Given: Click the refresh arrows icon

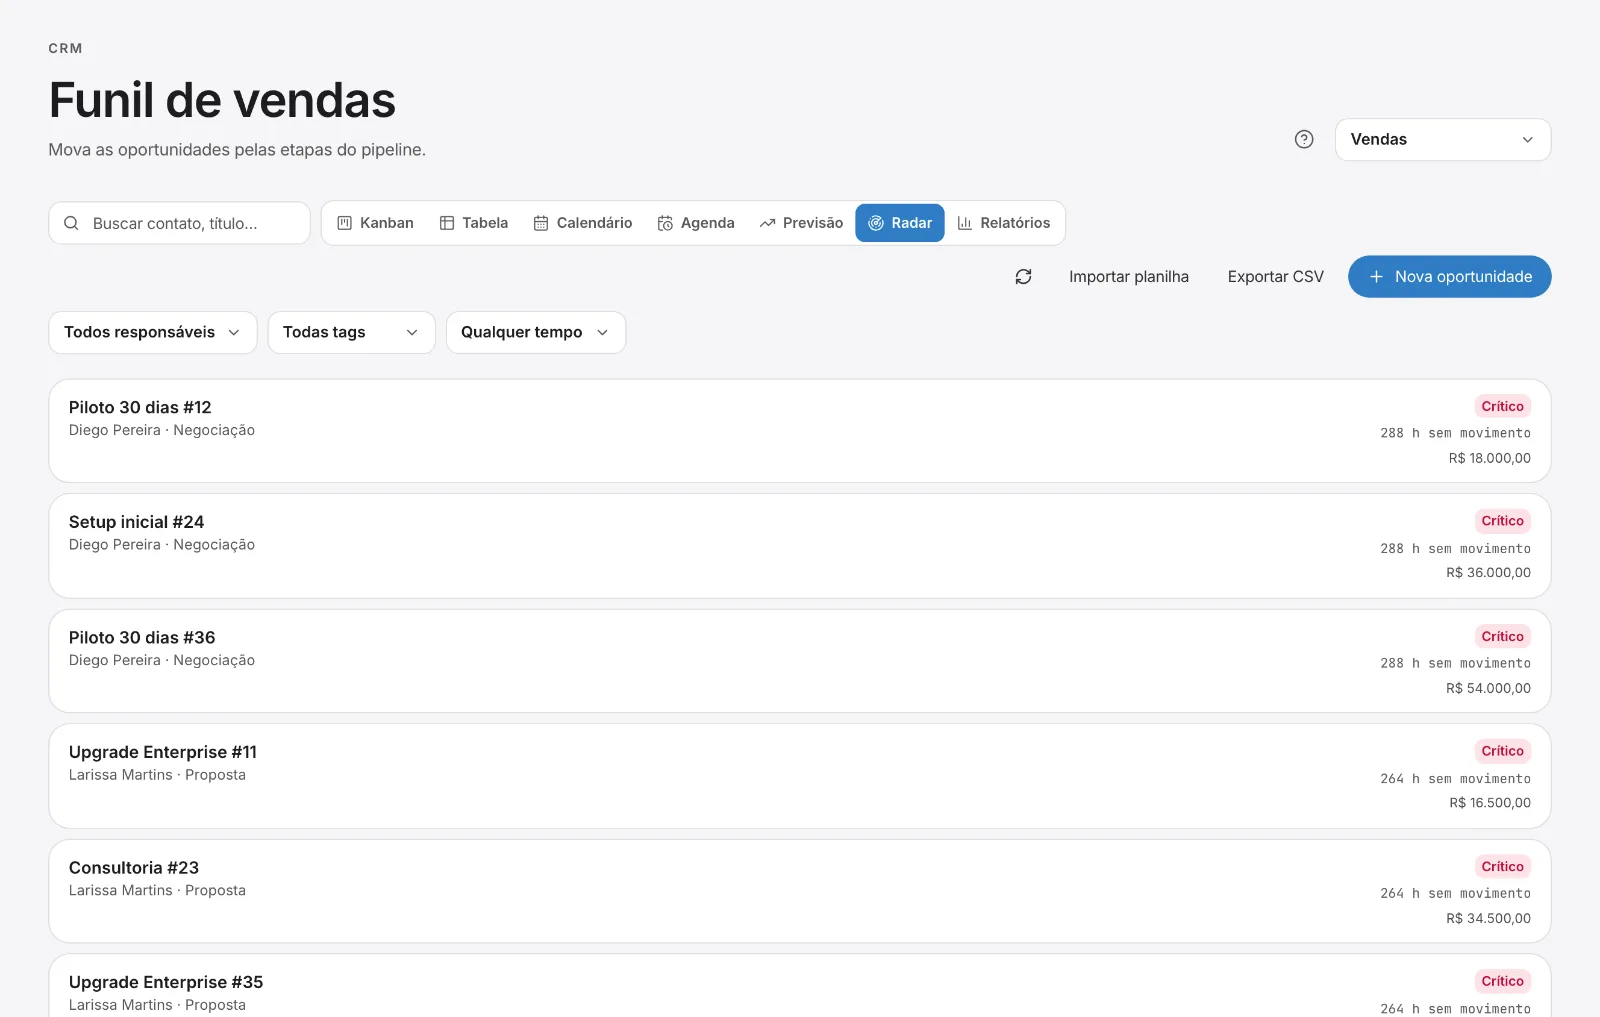Looking at the screenshot, I should pyautogui.click(x=1023, y=277).
